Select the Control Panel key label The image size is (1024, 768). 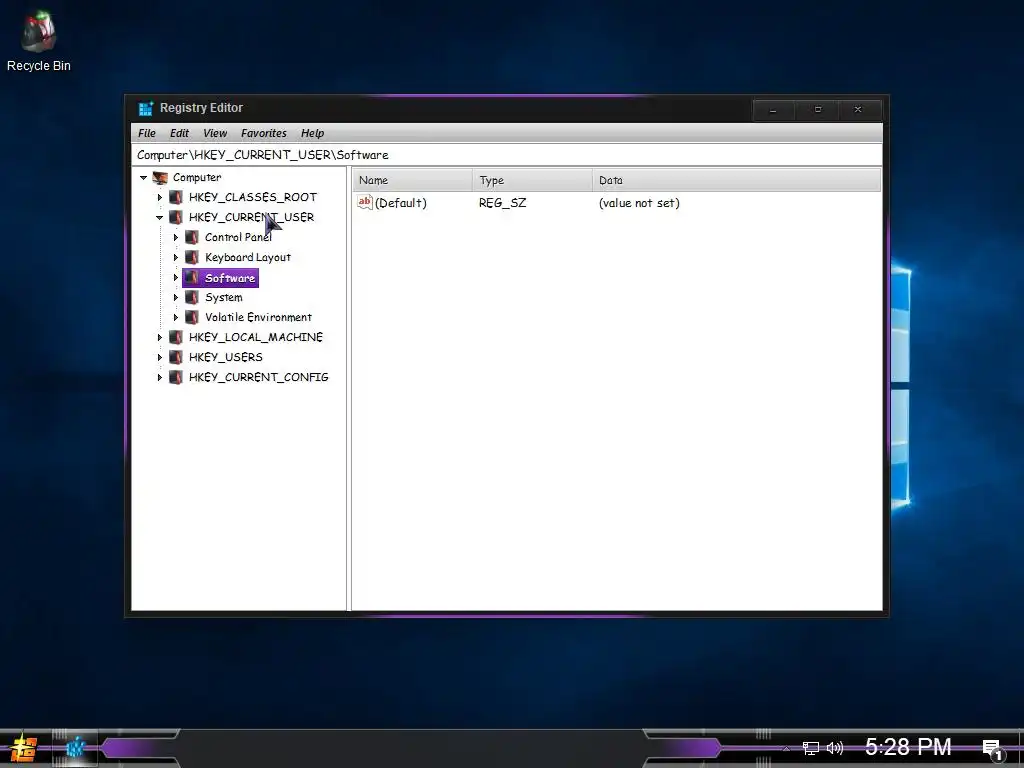tap(238, 237)
